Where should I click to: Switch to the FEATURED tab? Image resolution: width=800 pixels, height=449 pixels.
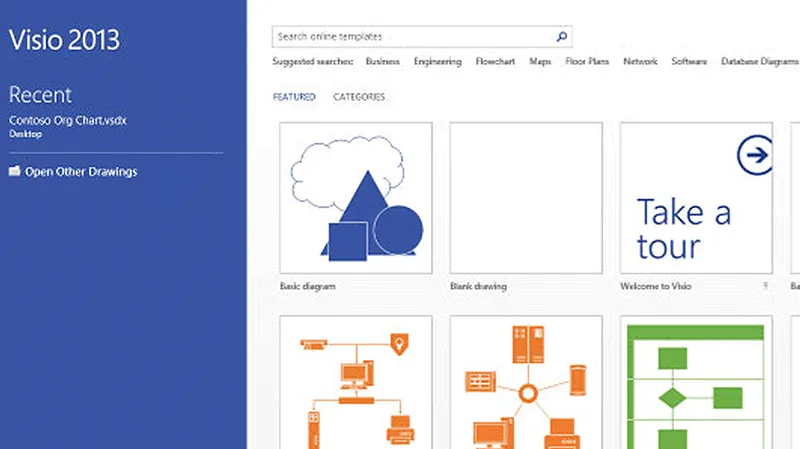(x=294, y=97)
